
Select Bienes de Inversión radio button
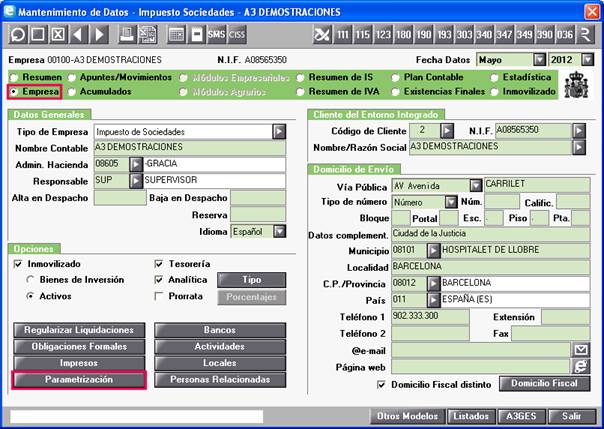(x=30, y=280)
